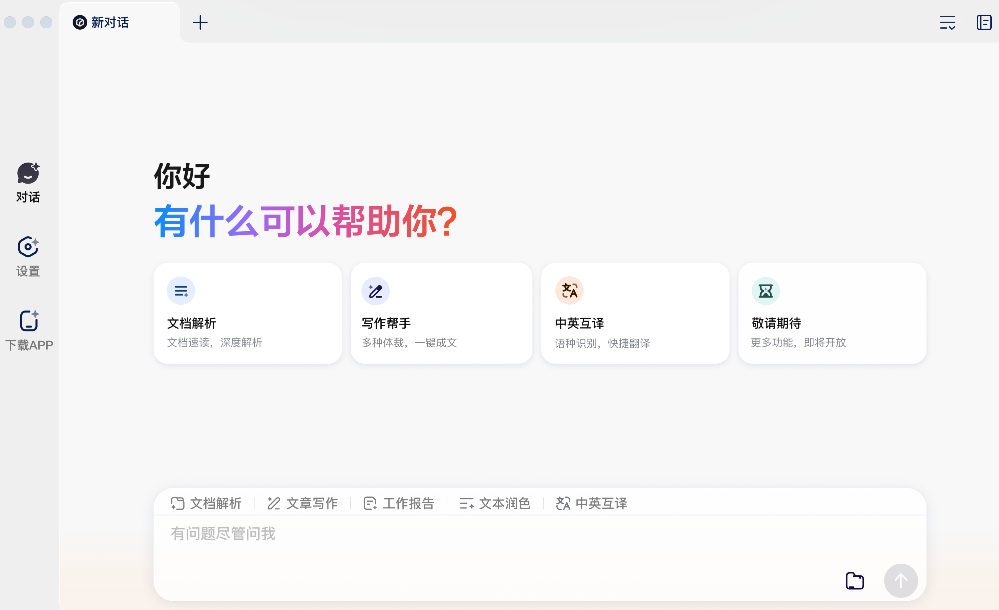Click the 敬请期待 card
The width and height of the screenshot is (999, 610).
coord(831,313)
